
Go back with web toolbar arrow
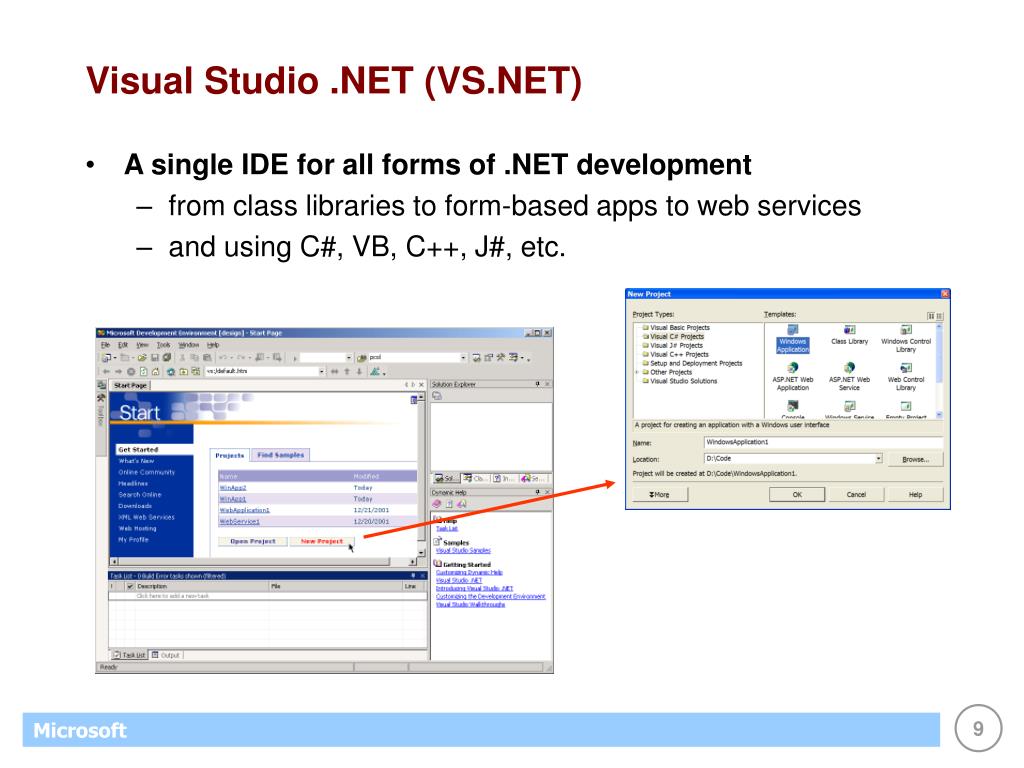(106, 372)
